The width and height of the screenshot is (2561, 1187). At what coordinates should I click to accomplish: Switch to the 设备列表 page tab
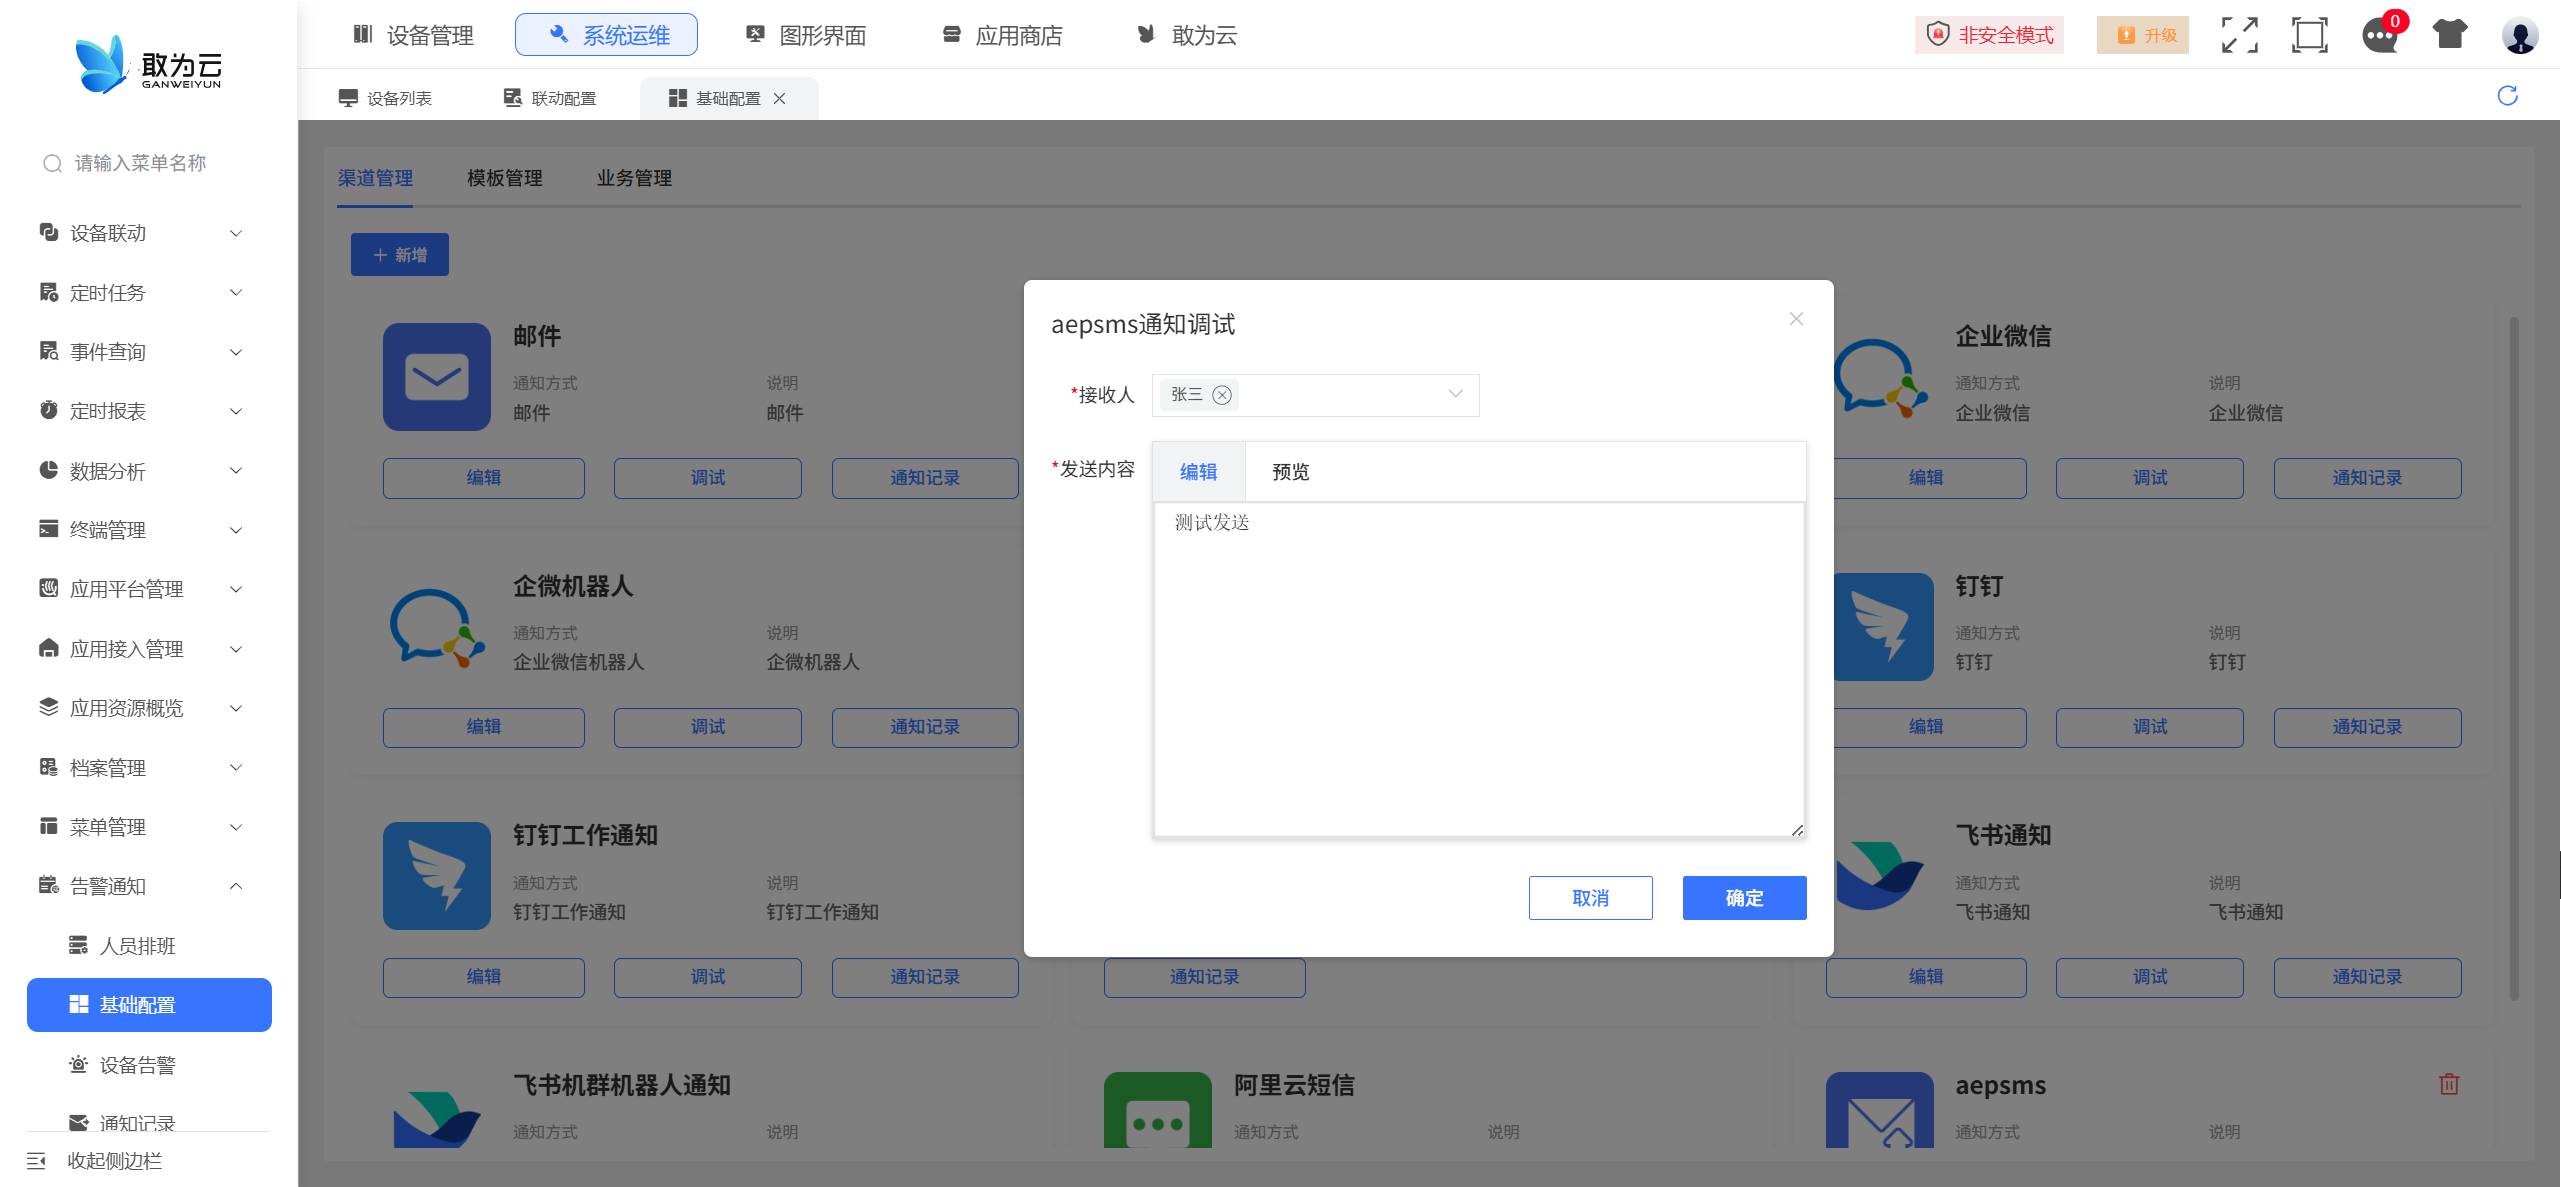[x=386, y=98]
